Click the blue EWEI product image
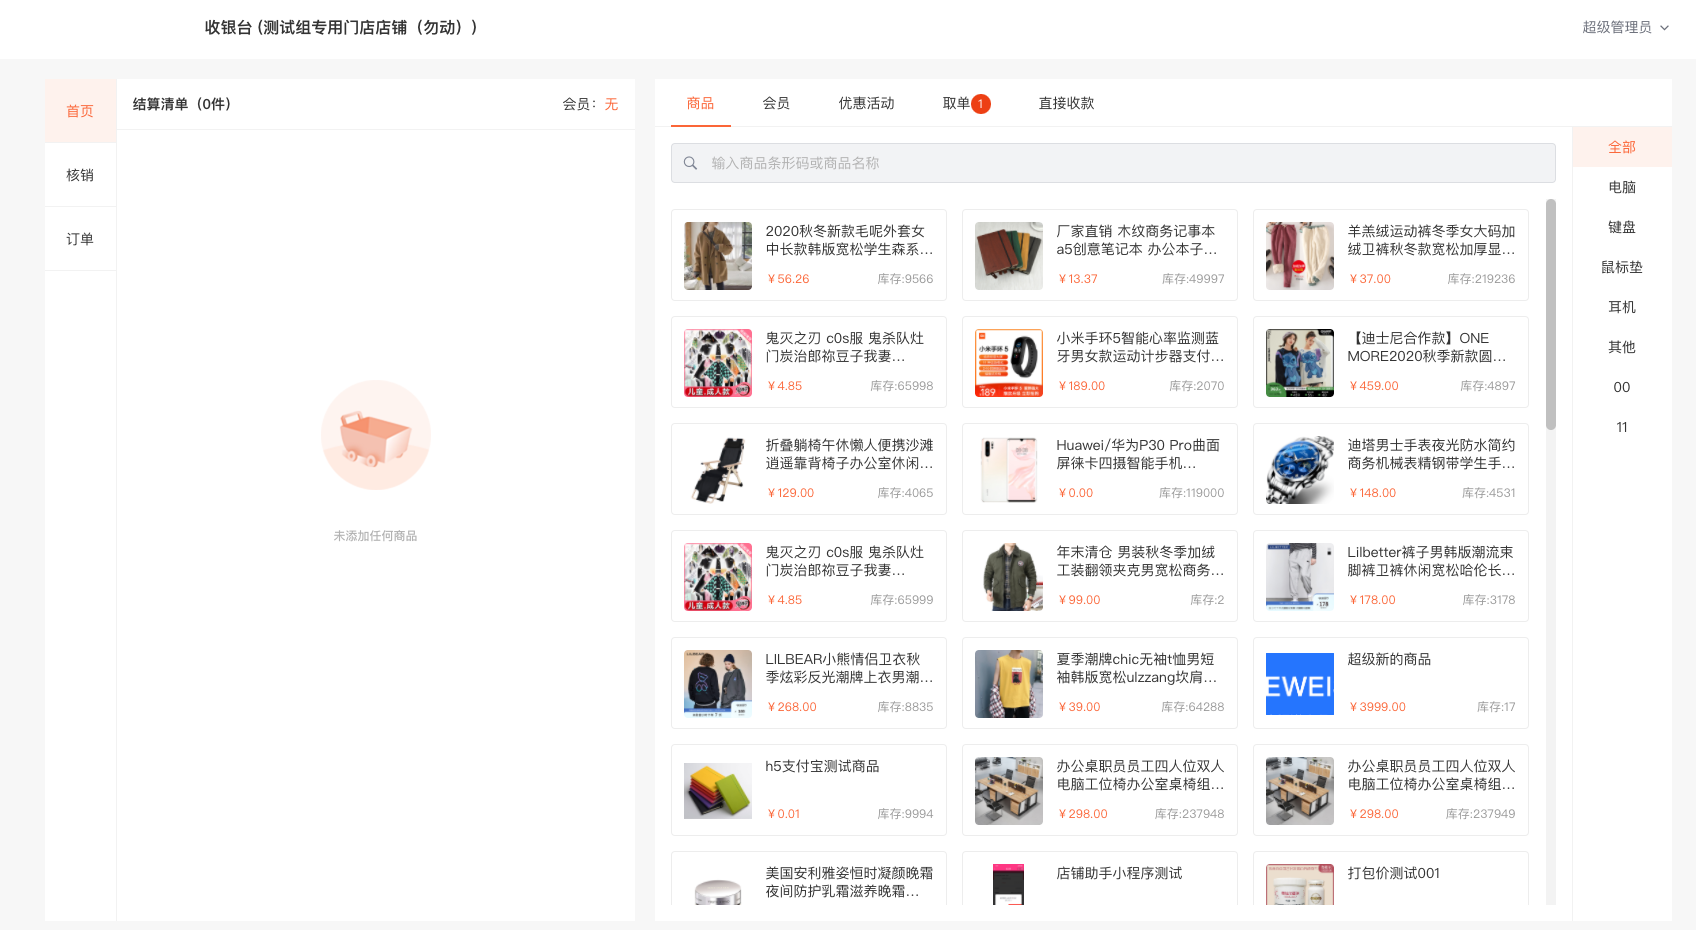Screen dimensions: 1696x930 point(1299,684)
